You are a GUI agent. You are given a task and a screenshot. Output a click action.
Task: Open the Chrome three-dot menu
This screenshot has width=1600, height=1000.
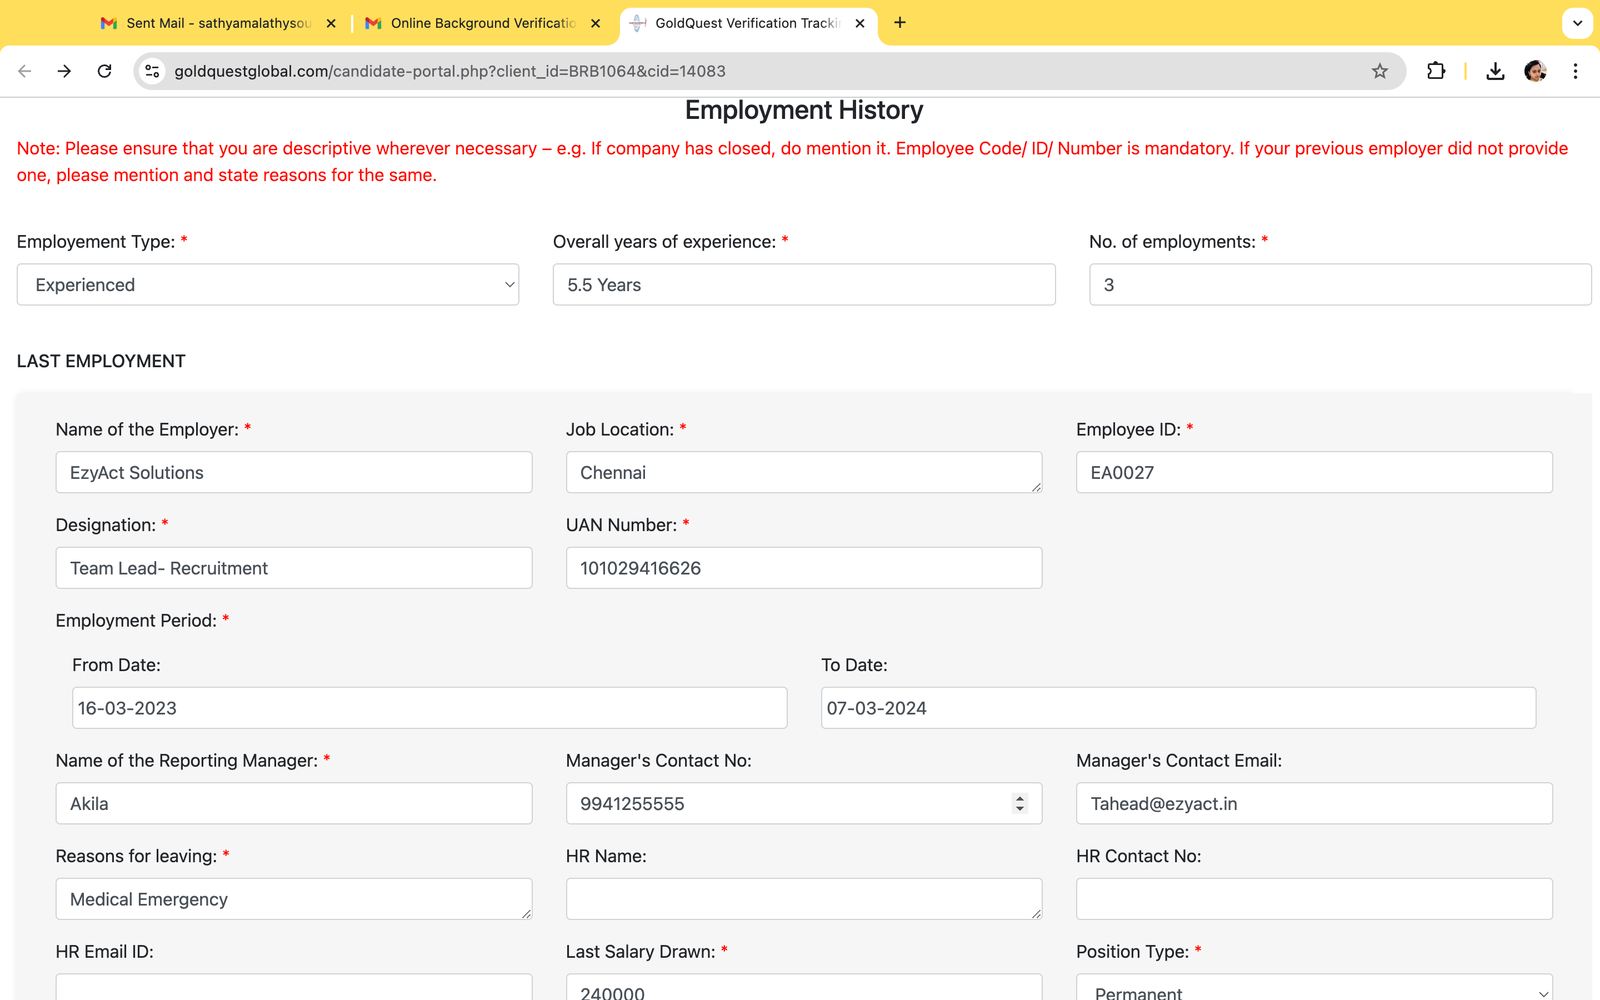[1575, 71]
